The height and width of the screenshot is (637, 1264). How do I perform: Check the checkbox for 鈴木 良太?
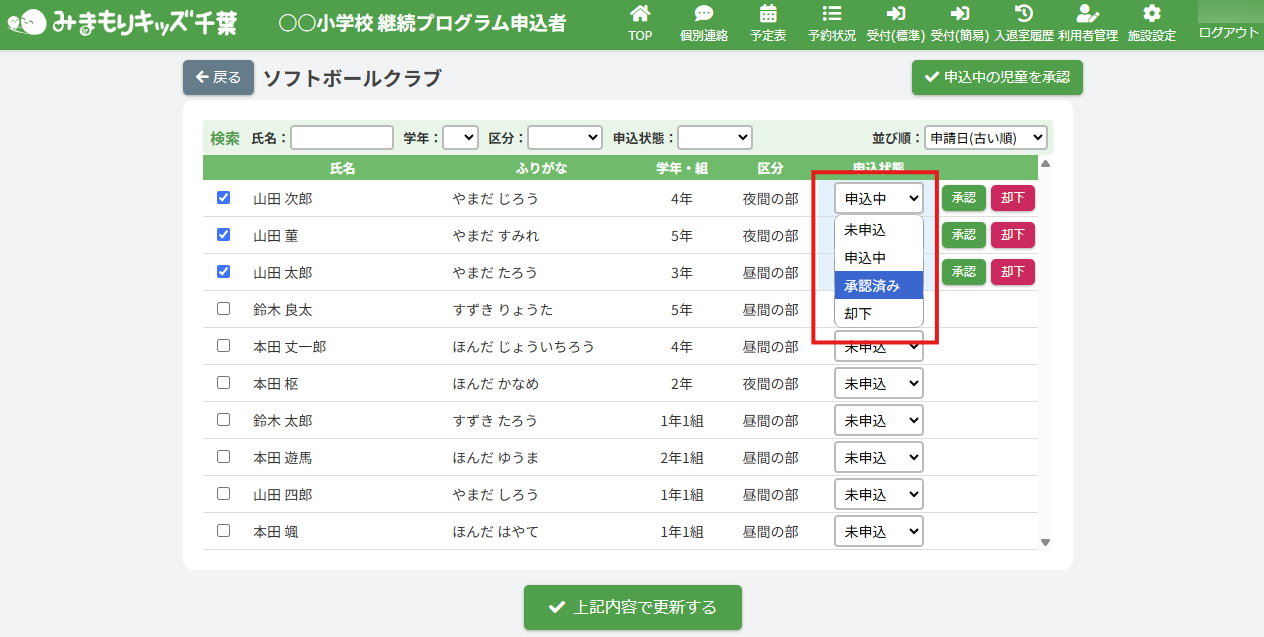click(224, 309)
